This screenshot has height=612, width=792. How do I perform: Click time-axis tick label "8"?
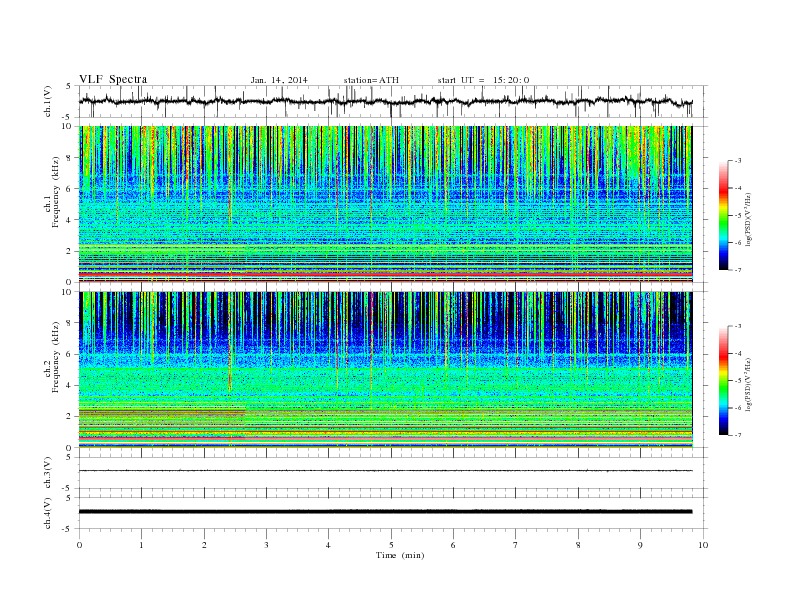click(x=578, y=545)
